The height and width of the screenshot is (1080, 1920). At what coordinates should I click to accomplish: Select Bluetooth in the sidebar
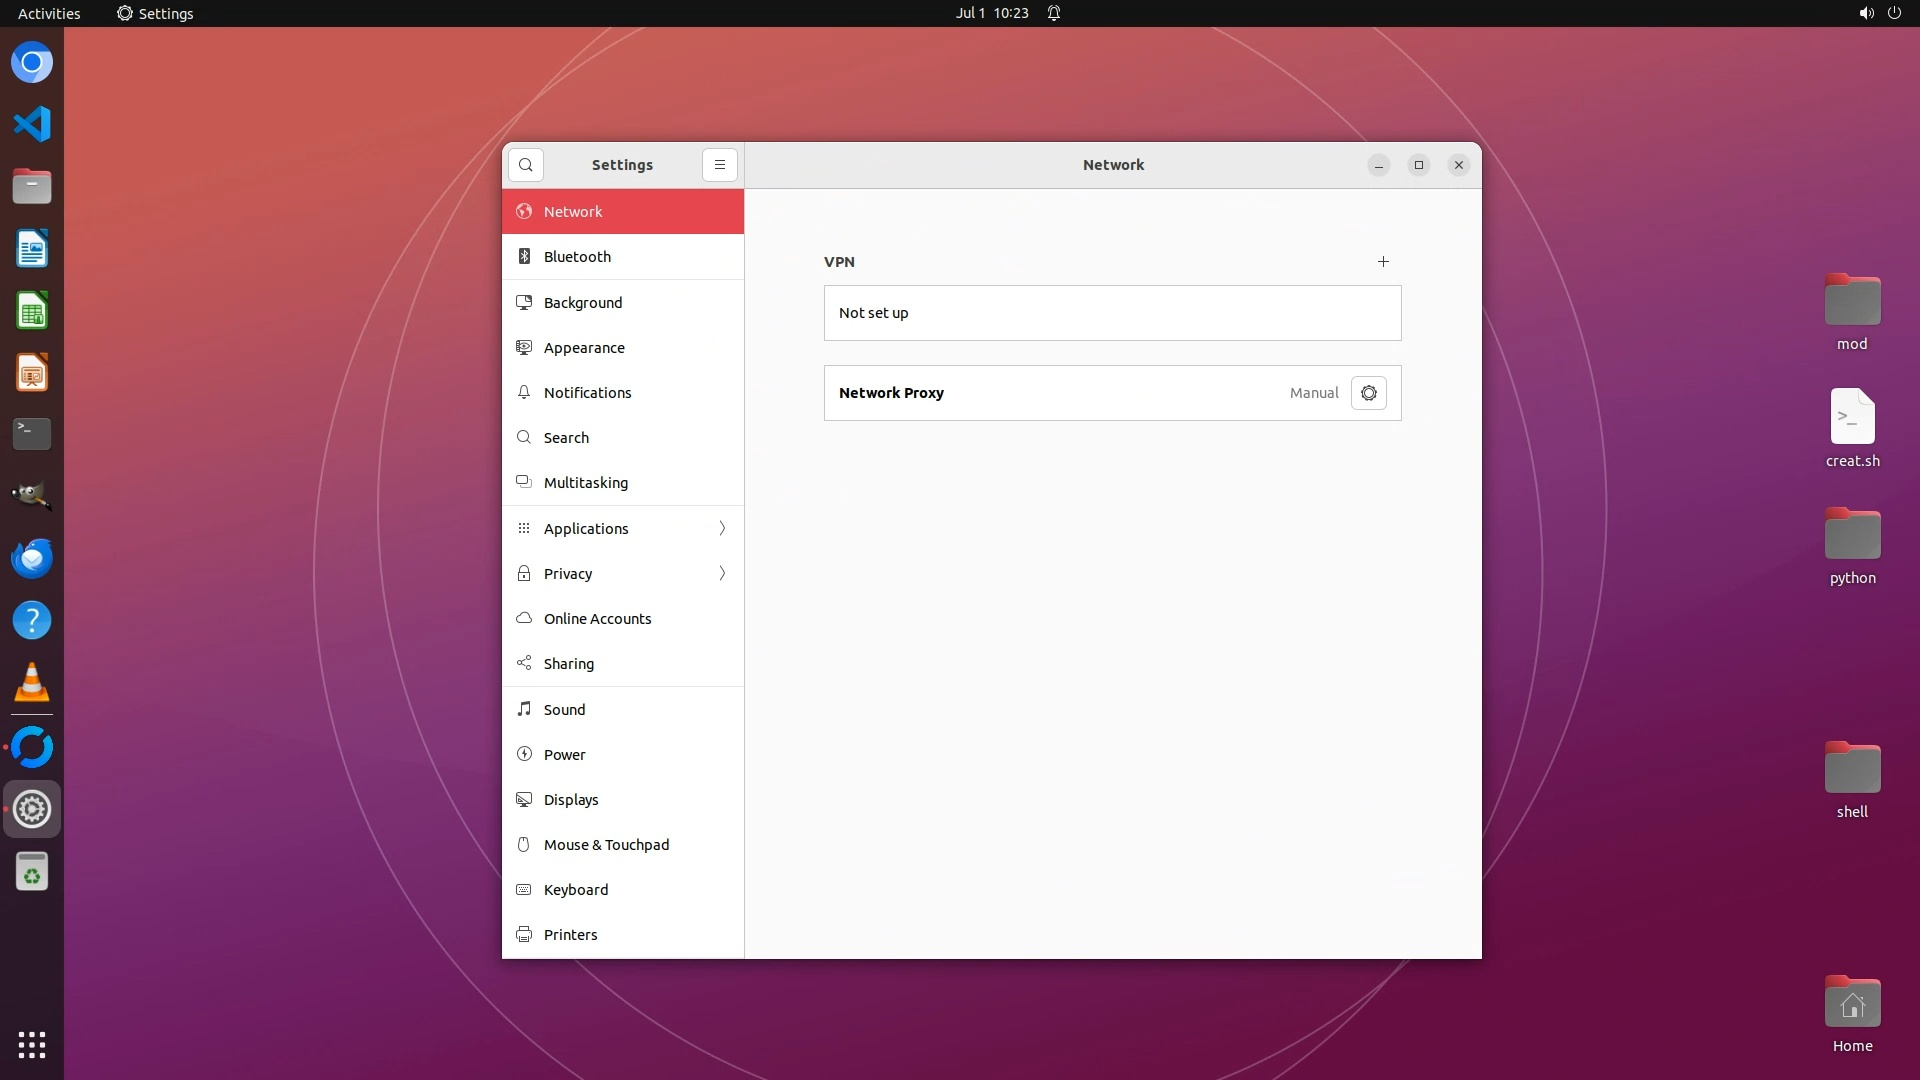577,257
